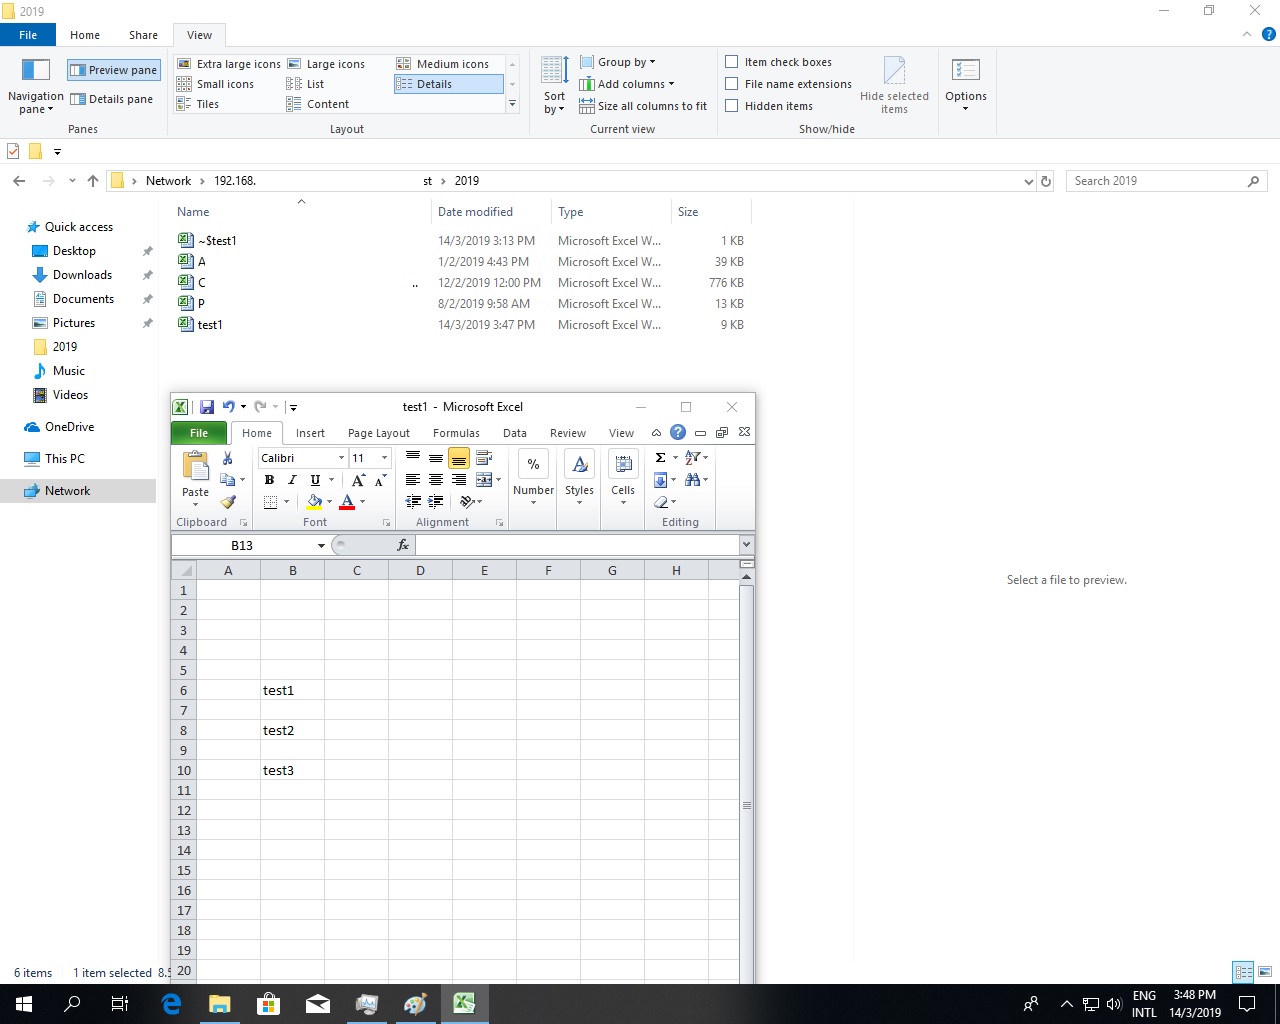
Task: Click the AutoSum sigma icon
Action: pyautogui.click(x=661, y=457)
